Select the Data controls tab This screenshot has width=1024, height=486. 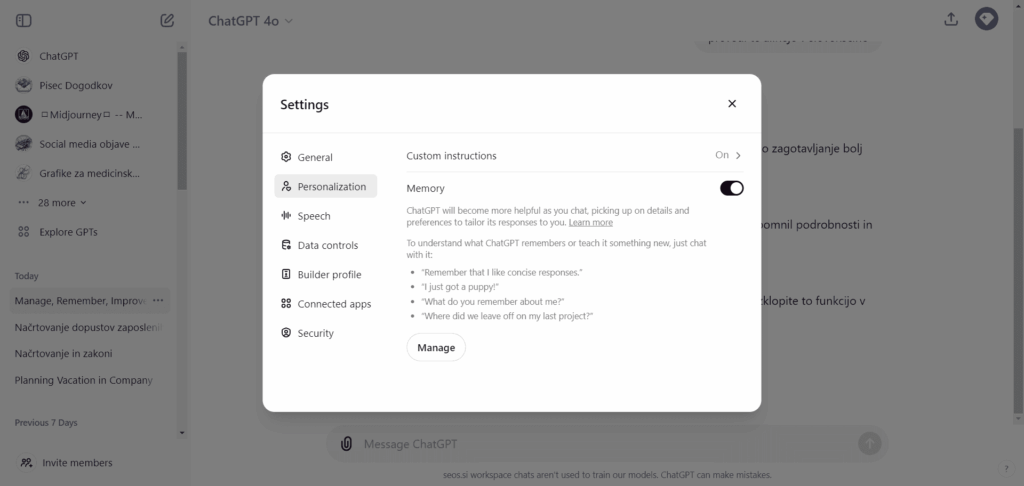pos(327,245)
